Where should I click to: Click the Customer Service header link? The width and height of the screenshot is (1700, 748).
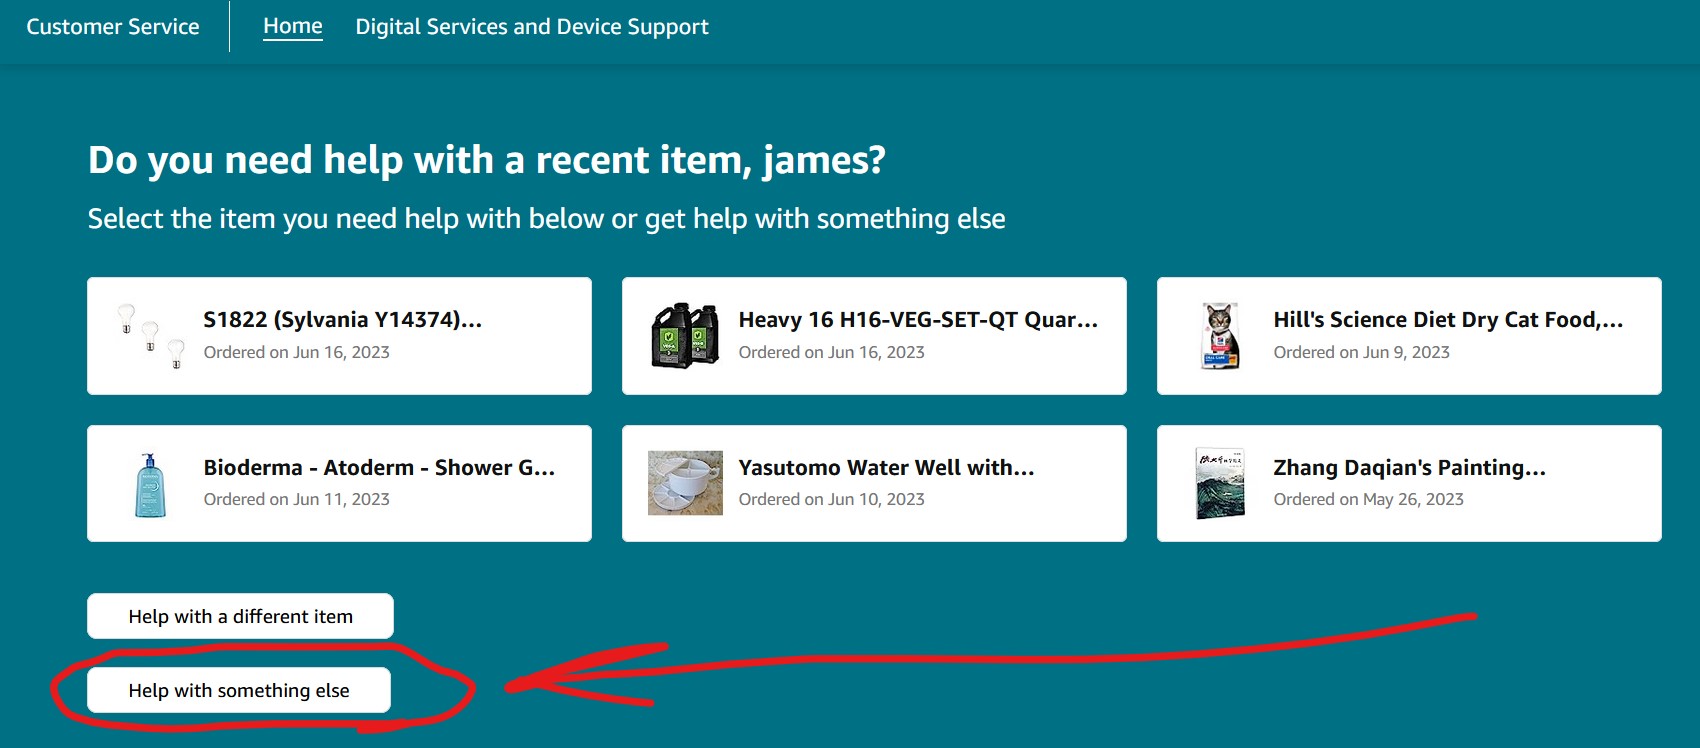(x=113, y=27)
